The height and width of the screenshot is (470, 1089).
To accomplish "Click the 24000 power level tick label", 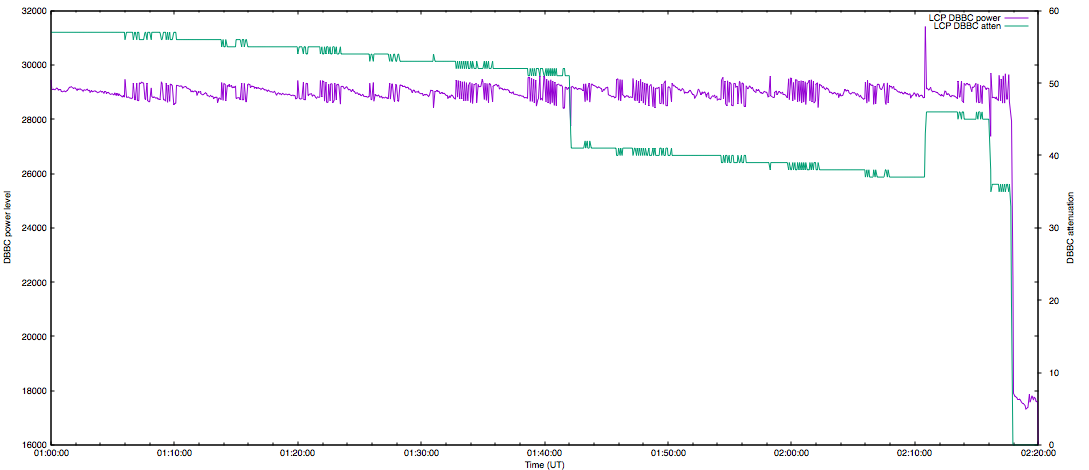I will pyautogui.click(x=32, y=228).
